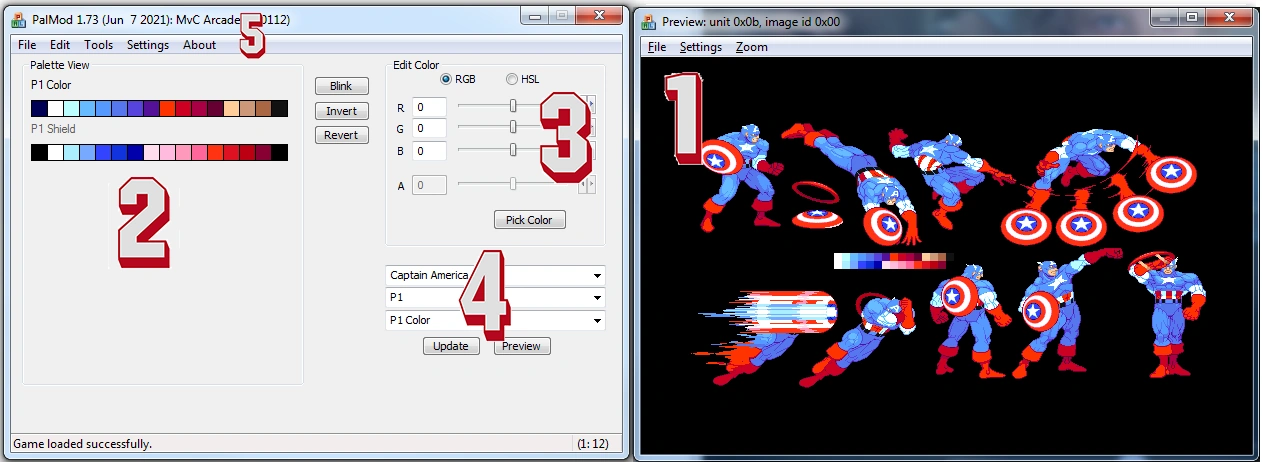This screenshot has width=1262, height=462.
Task: Open File menu in Preview window
Action: pyautogui.click(x=657, y=47)
